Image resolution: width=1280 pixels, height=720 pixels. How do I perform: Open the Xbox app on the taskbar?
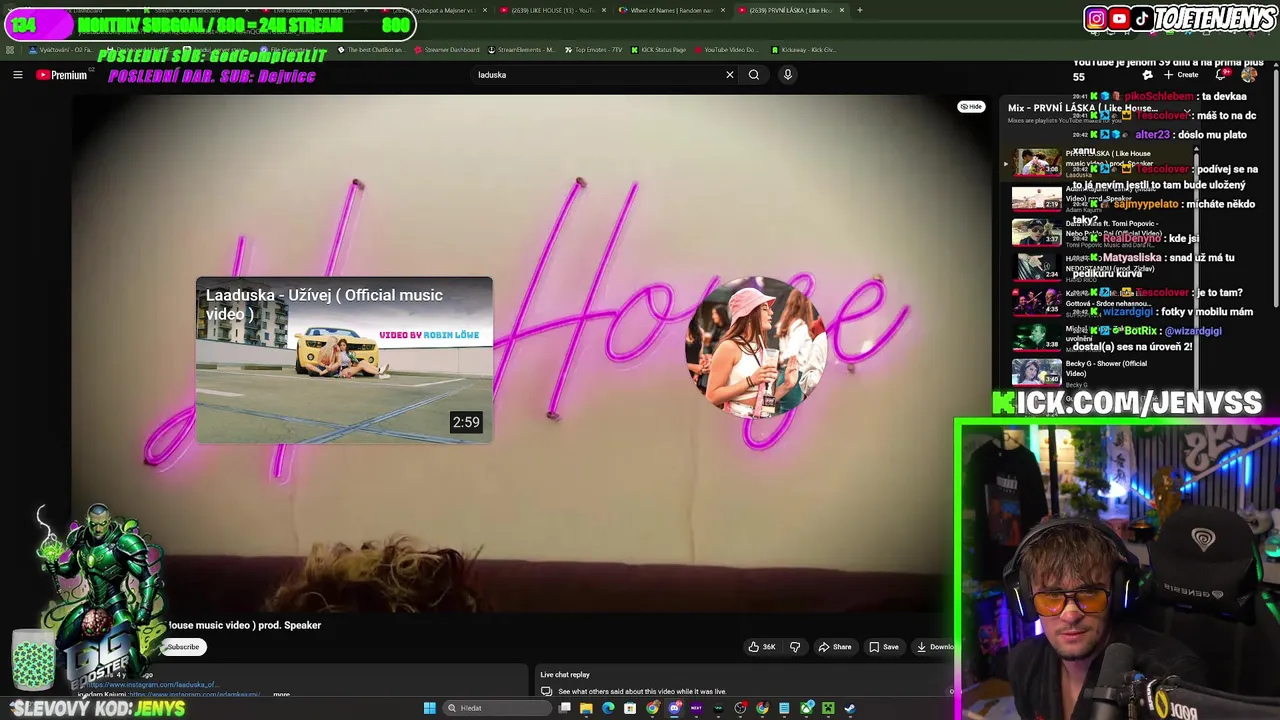point(807,708)
